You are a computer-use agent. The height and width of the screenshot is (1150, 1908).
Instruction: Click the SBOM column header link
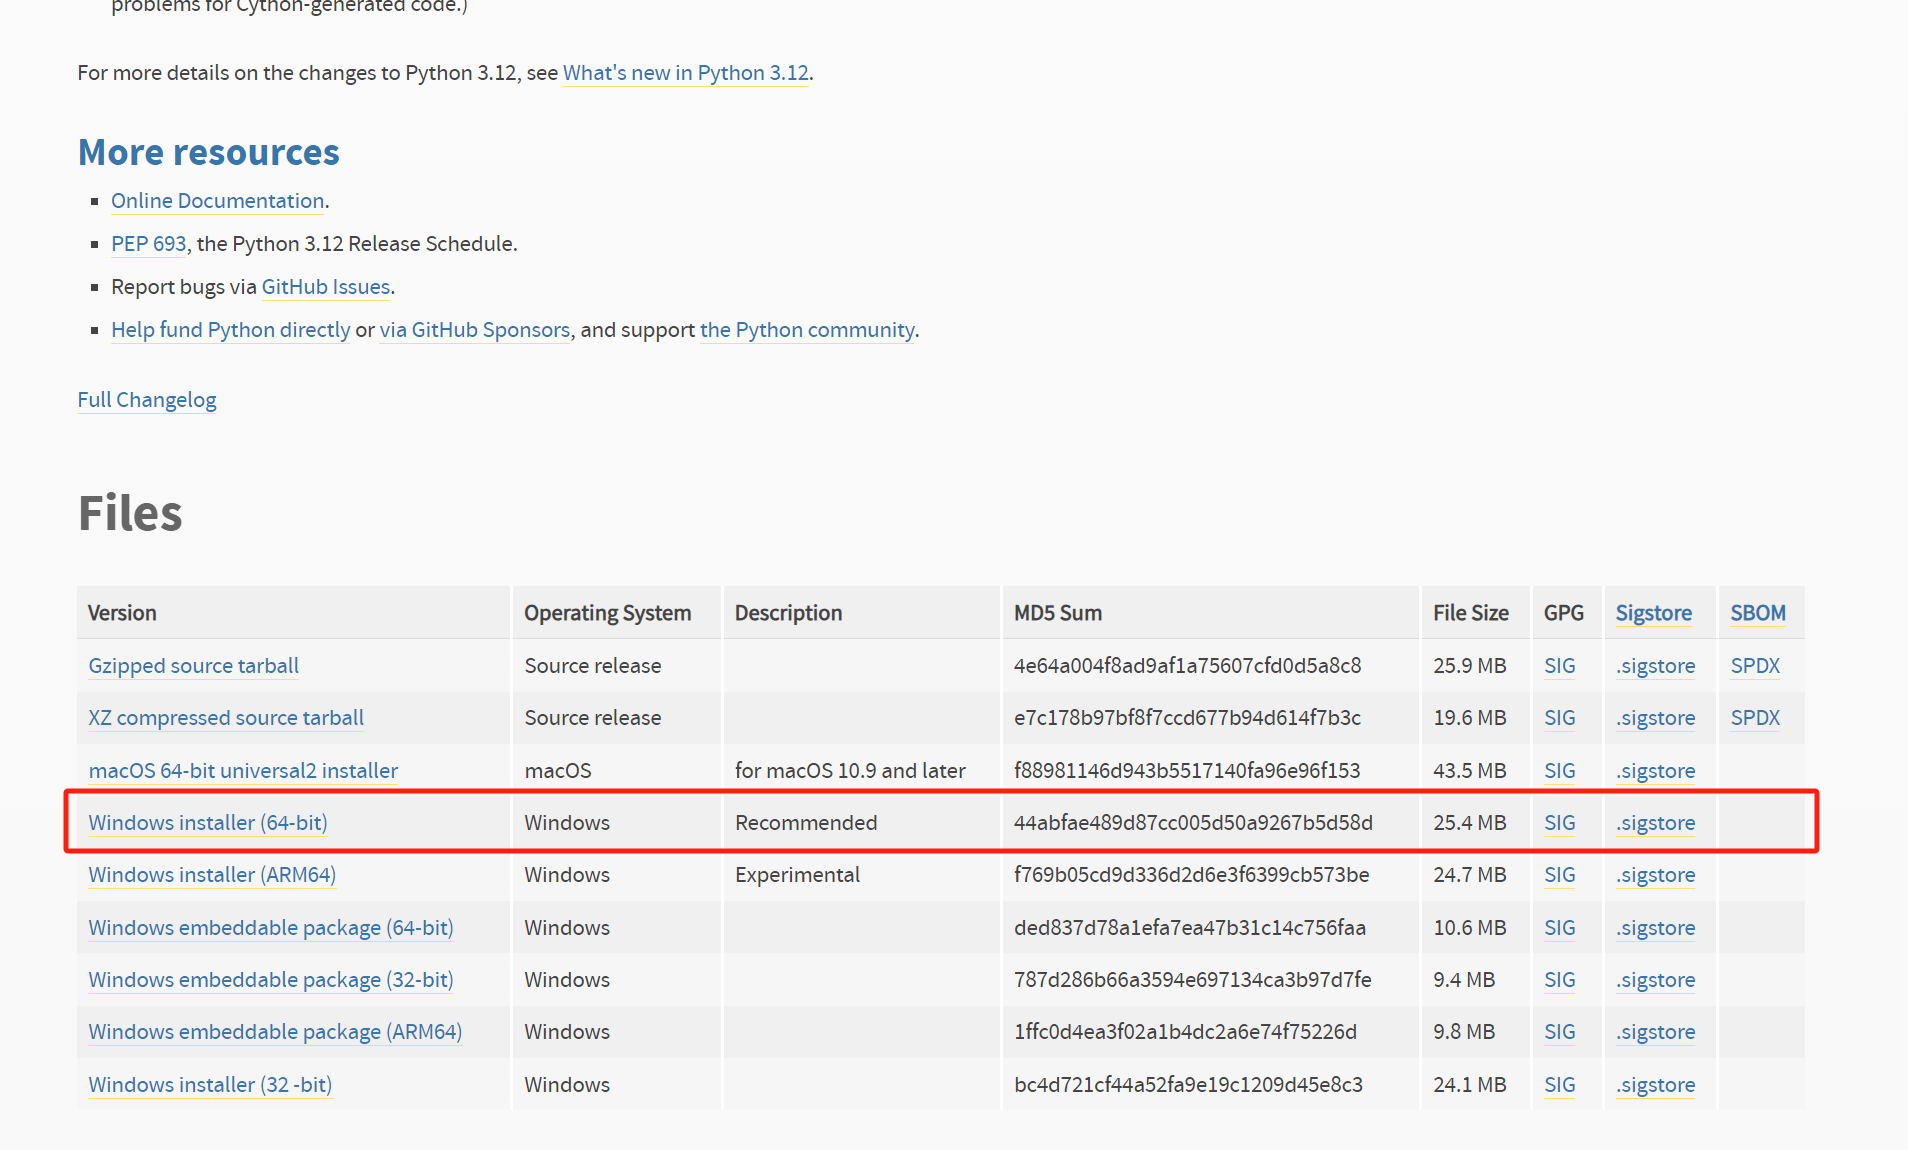coord(1757,613)
